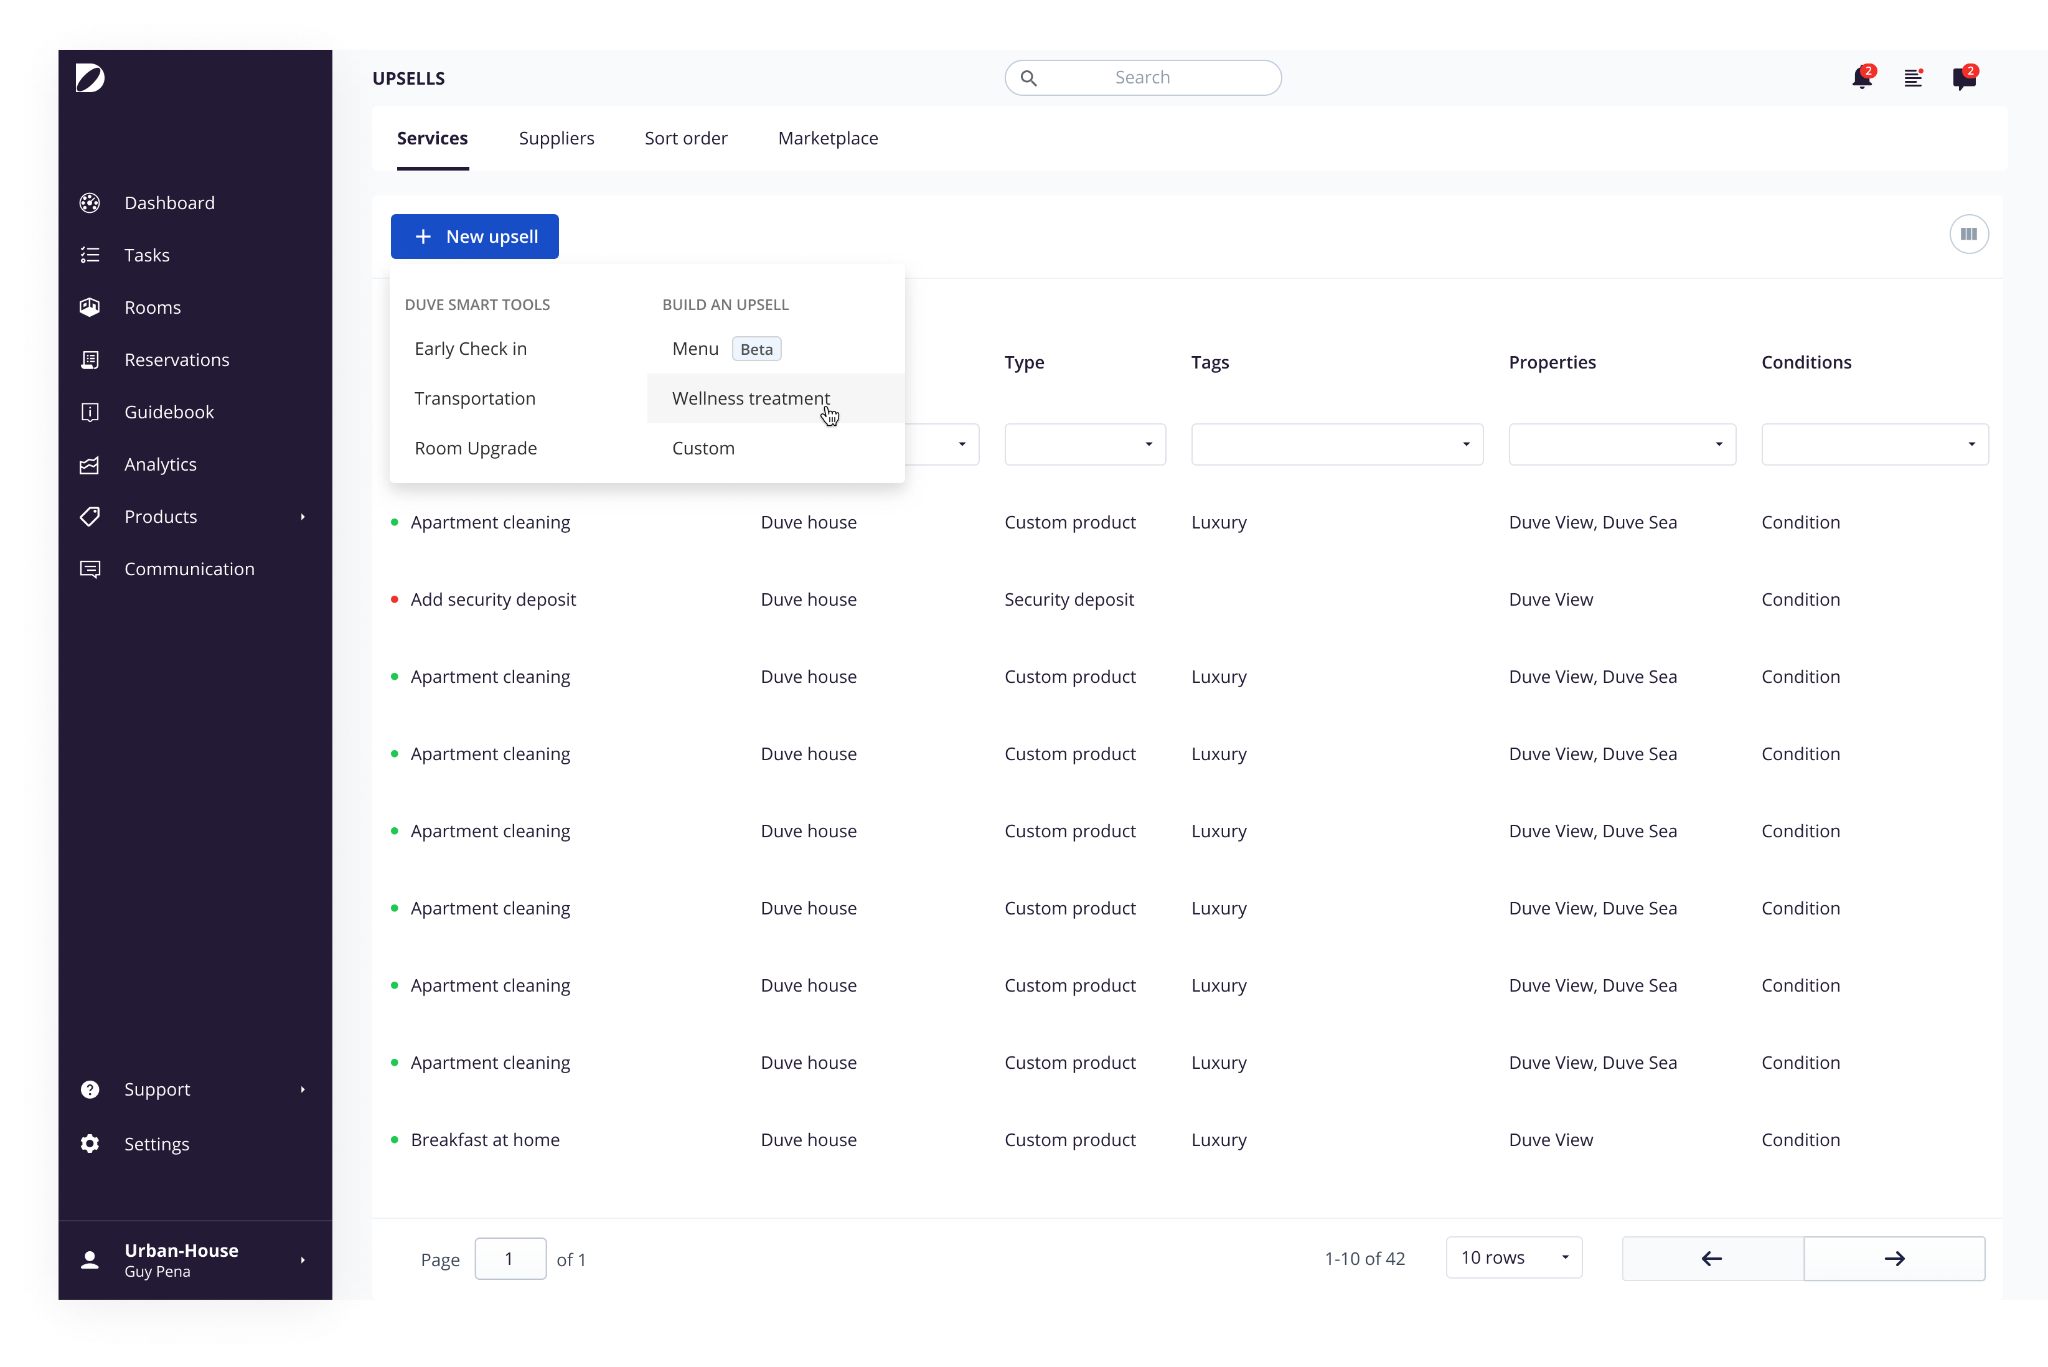This screenshot has height=1367, width=2048.
Task: Click the Duve logo icon
Action: [90, 78]
